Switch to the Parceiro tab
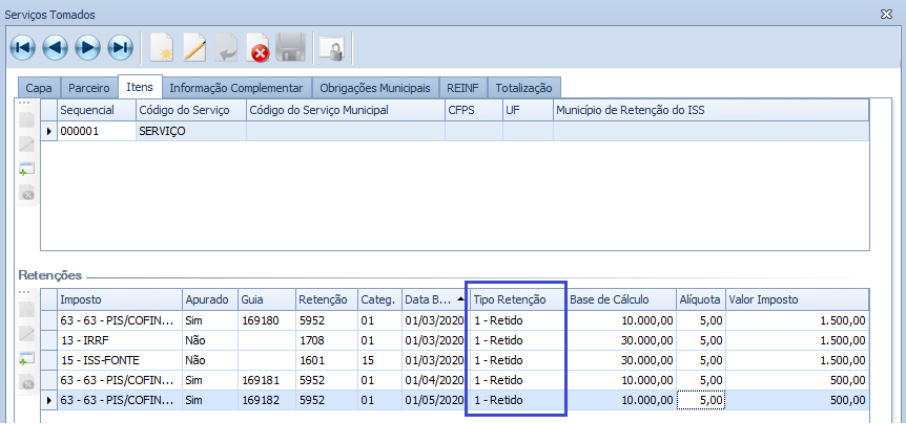 click(x=89, y=88)
